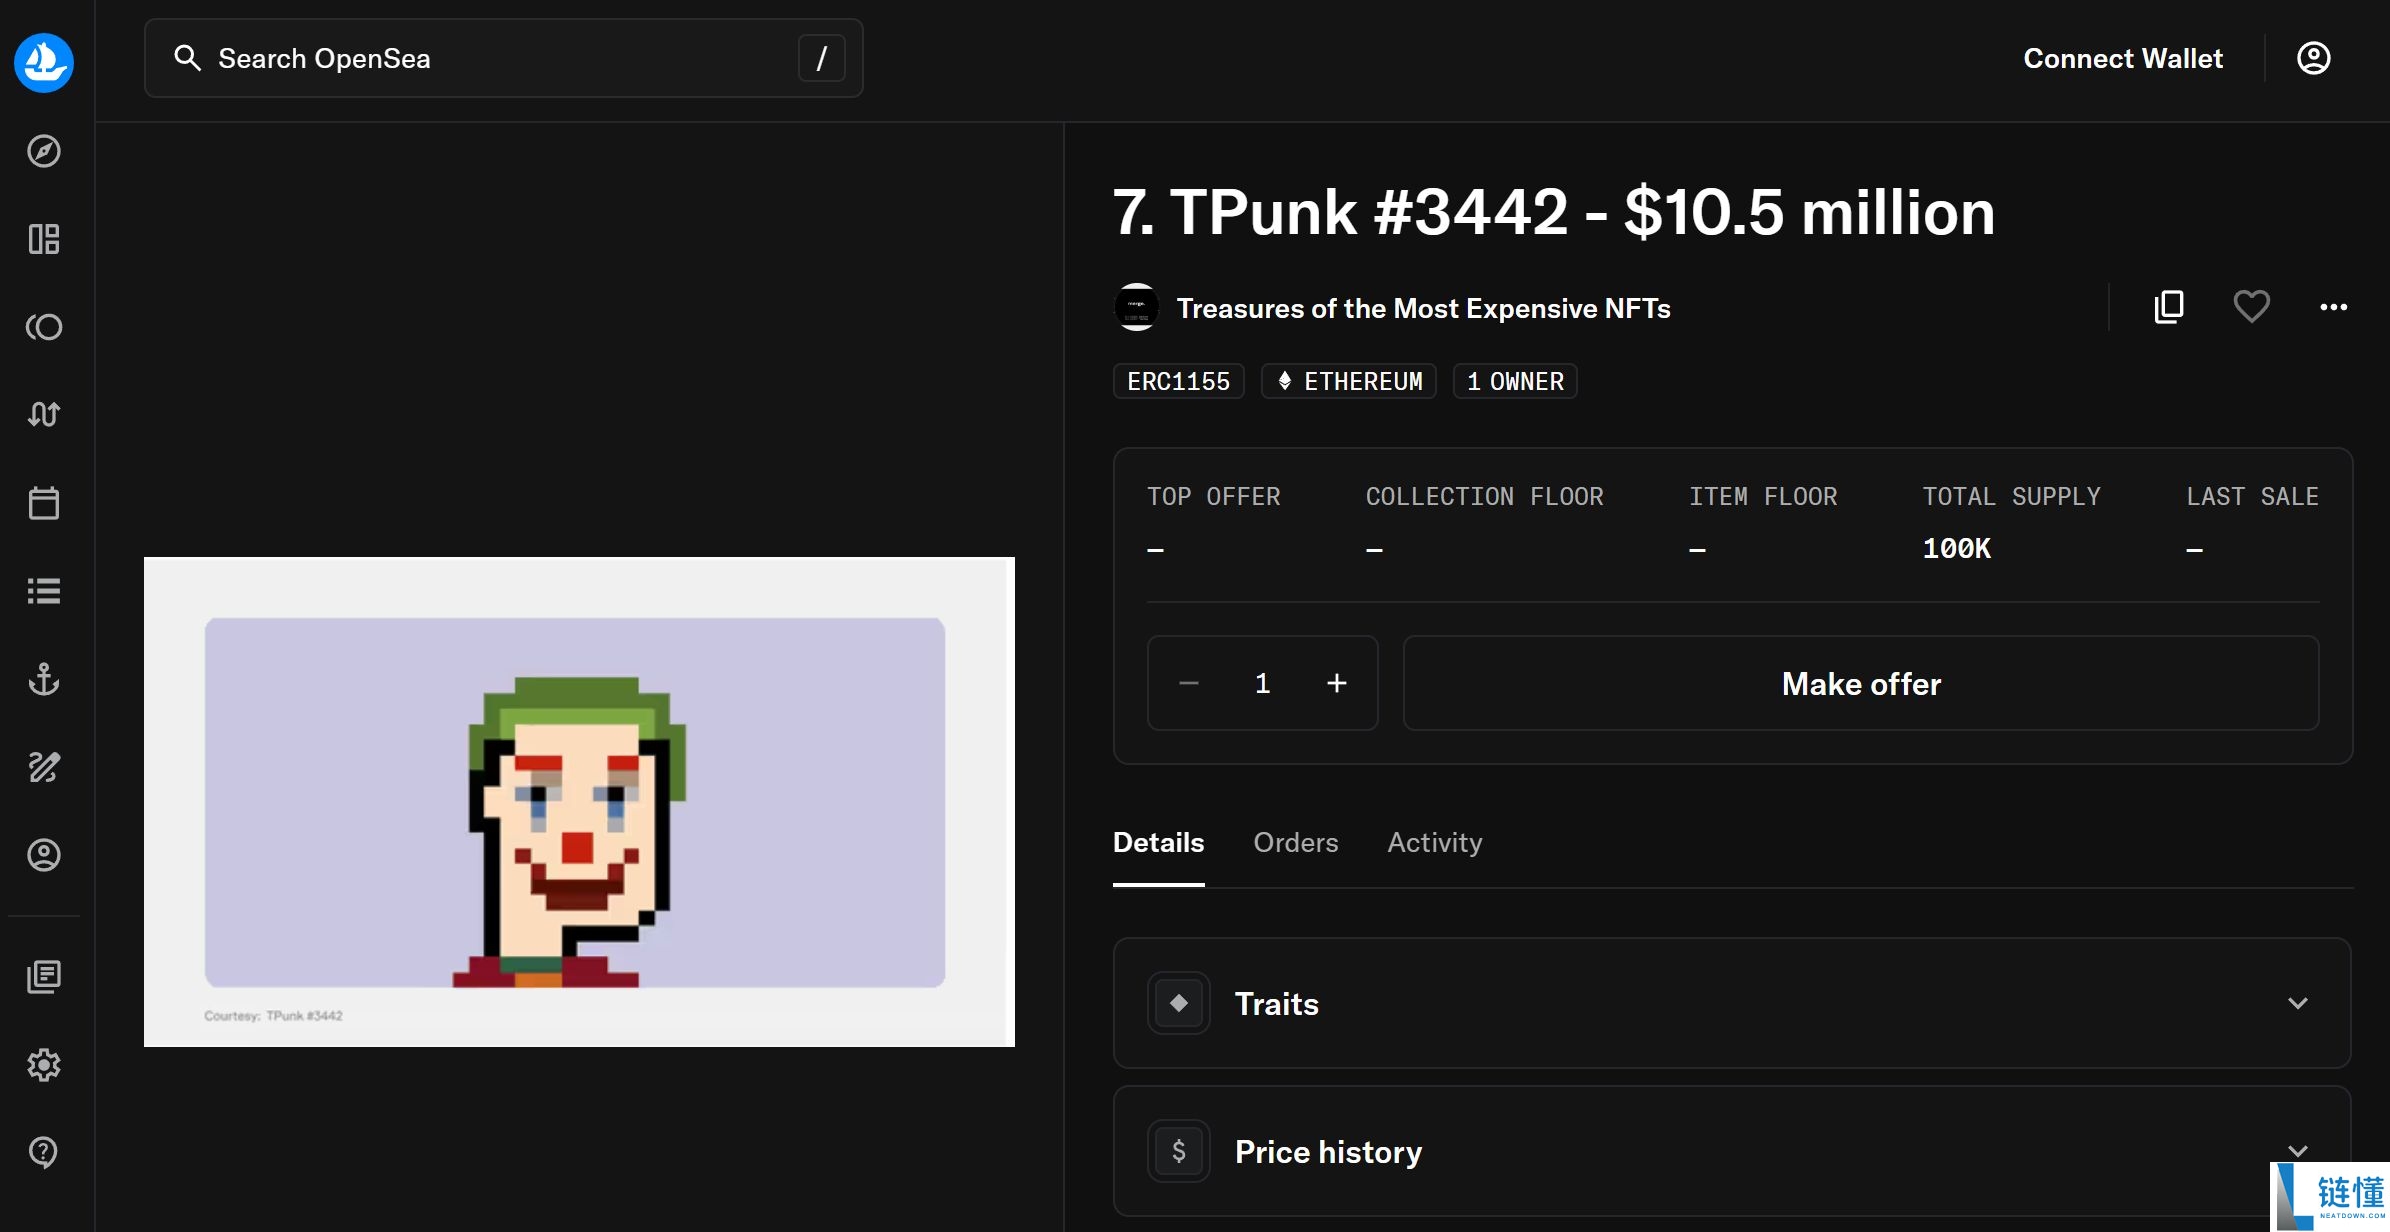
Task: Click the slash shortcut key in search
Action: 822,58
